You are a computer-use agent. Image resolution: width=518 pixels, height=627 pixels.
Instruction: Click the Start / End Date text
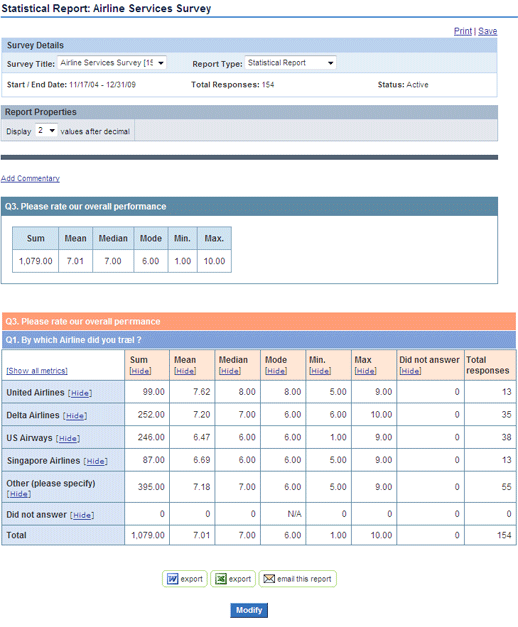[71, 85]
